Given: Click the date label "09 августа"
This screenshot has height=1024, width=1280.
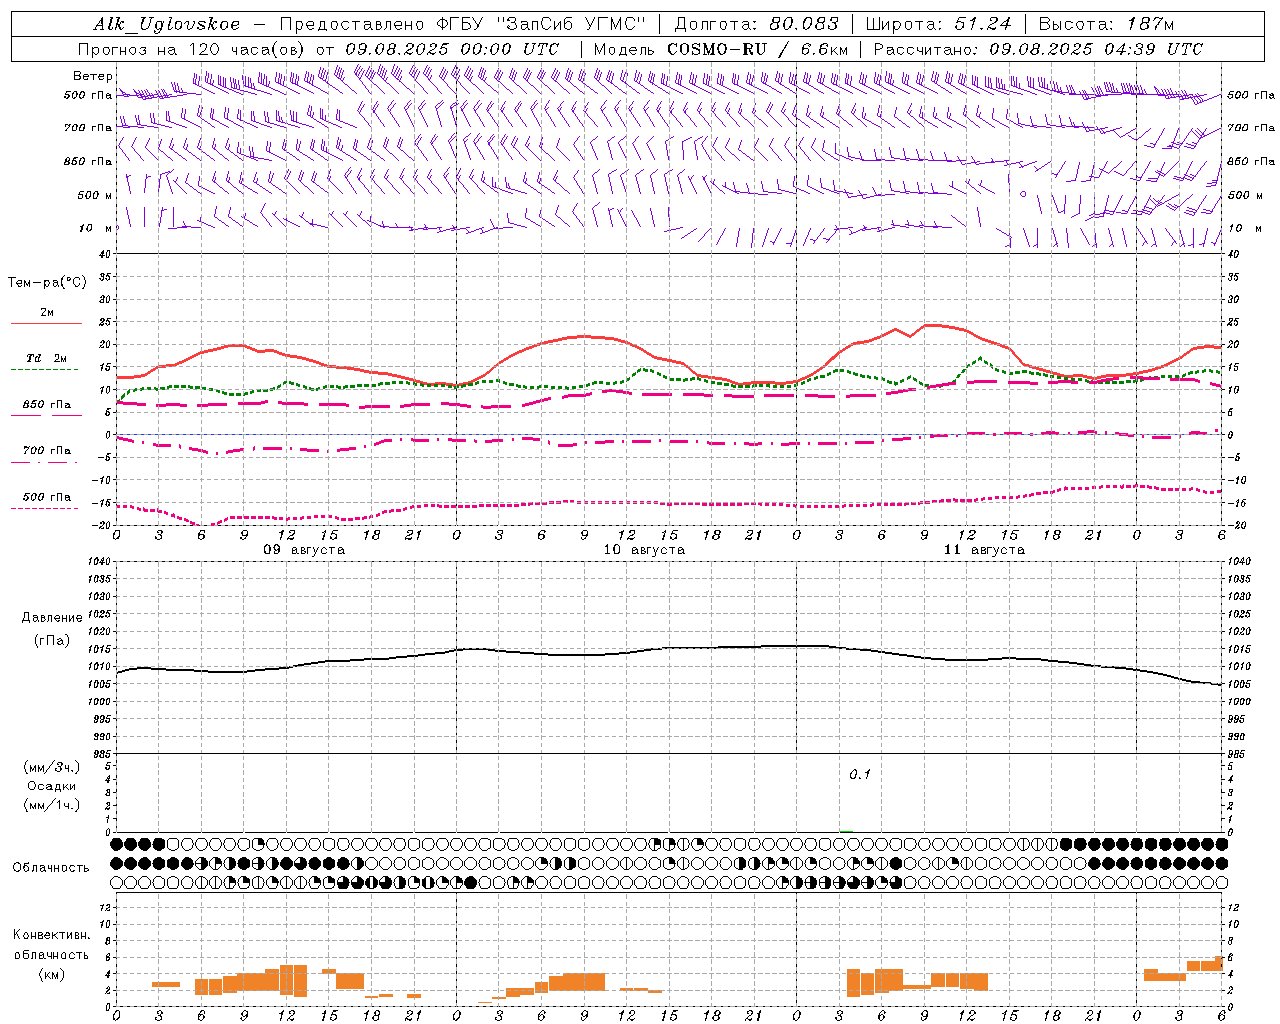Looking at the screenshot, I should [304, 550].
